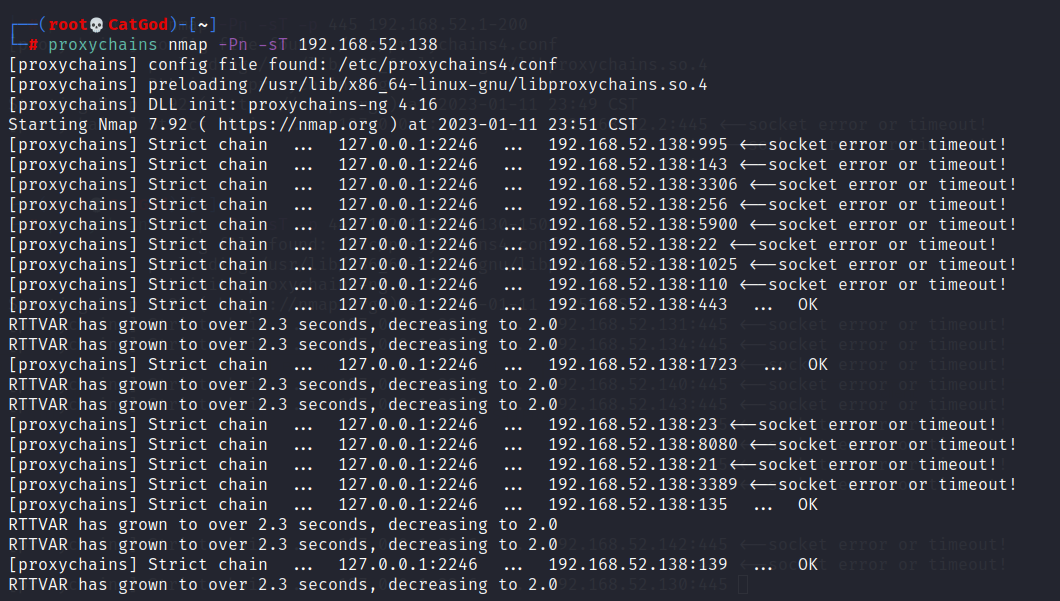Image resolution: width=1060 pixels, height=601 pixels.
Task: Click the "Starting Nmap 7.92" text
Action: point(93,125)
